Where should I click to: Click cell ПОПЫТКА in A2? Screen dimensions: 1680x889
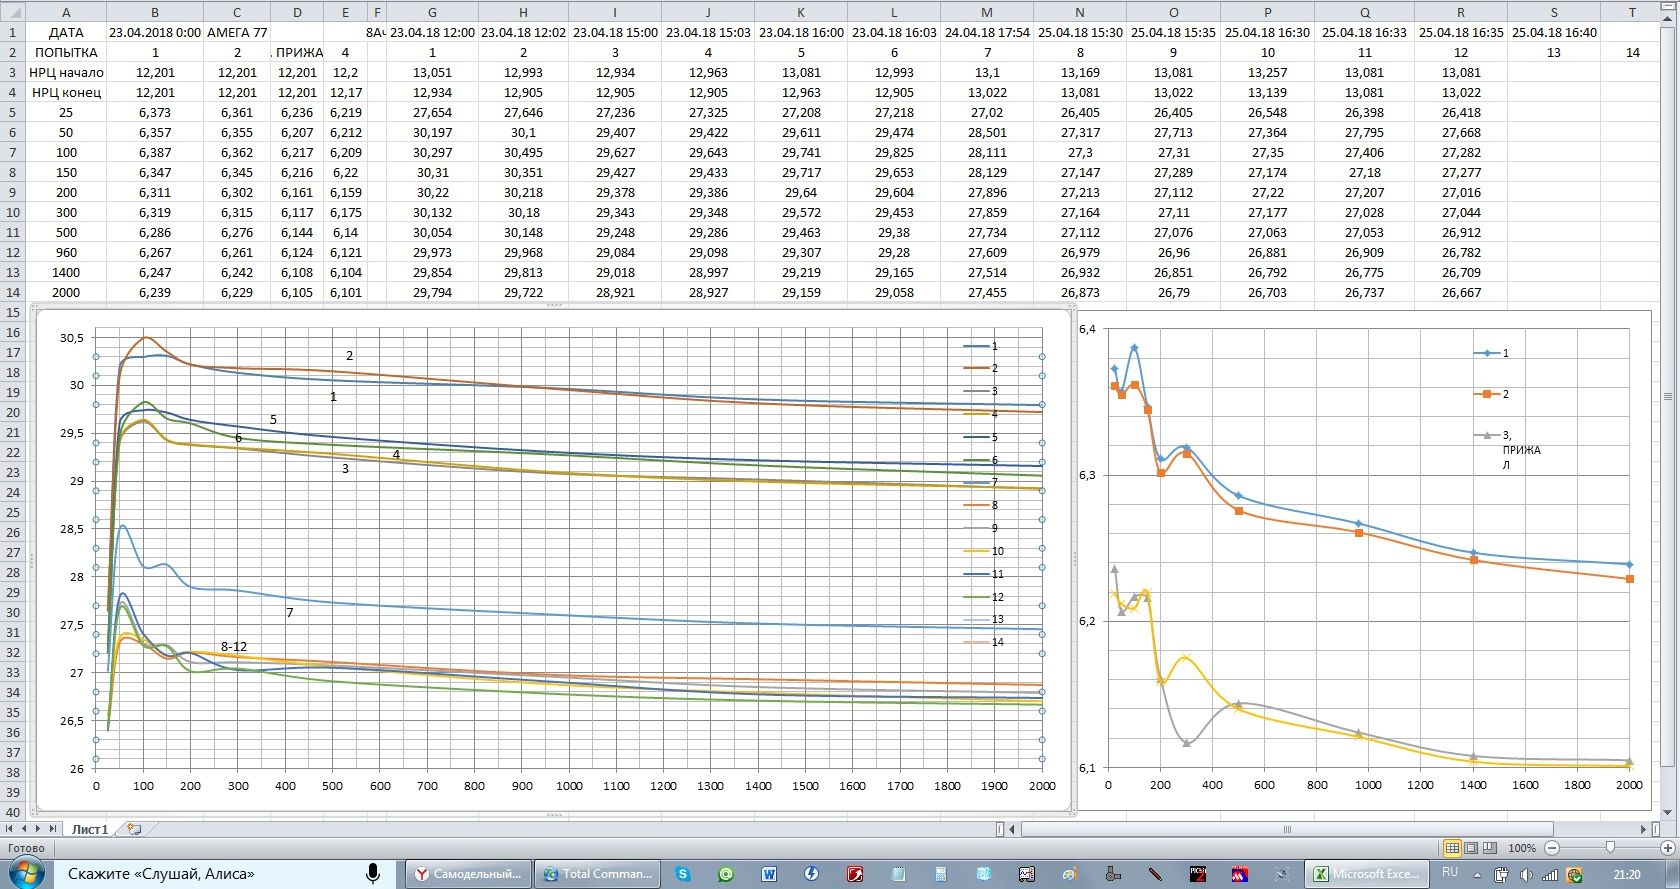[x=66, y=52]
